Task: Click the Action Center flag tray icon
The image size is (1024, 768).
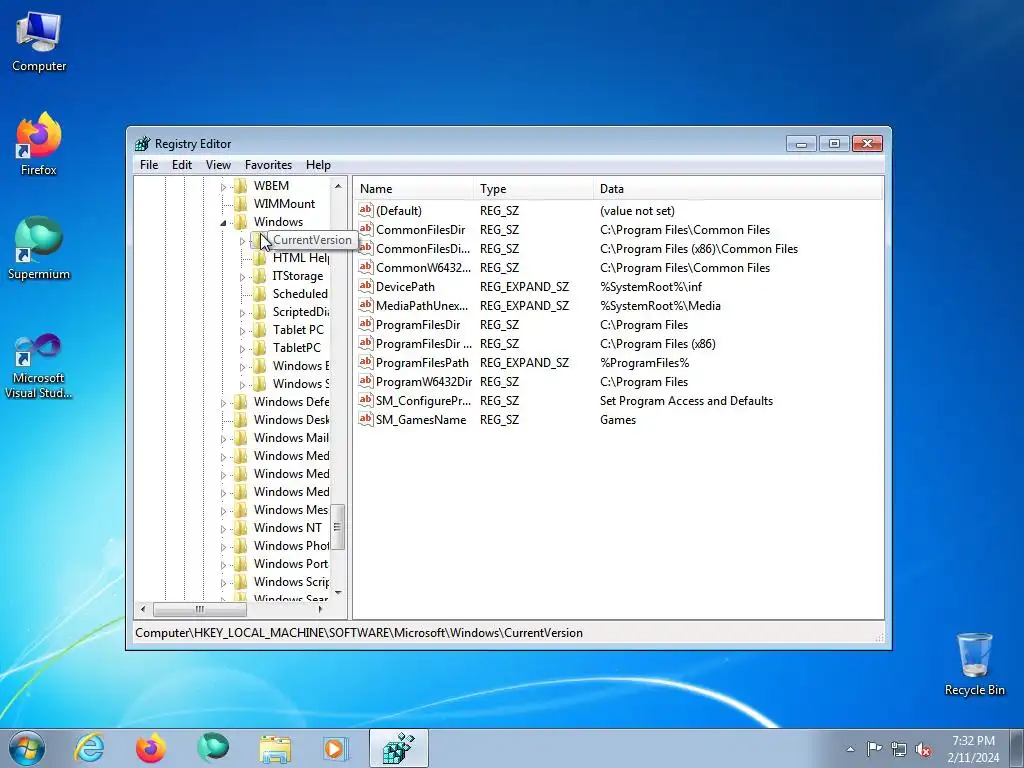Action: click(x=874, y=748)
